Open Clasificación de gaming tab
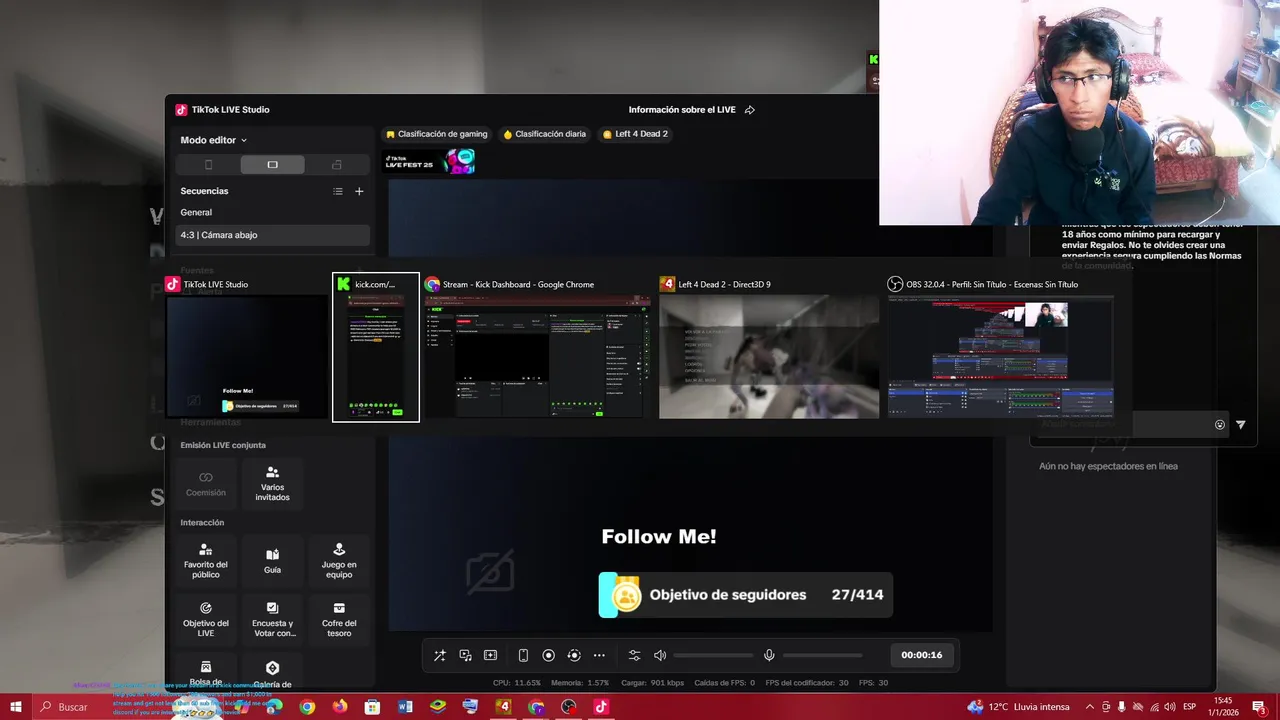The height and width of the screenshot is (720, 1280). coord(437,134)
